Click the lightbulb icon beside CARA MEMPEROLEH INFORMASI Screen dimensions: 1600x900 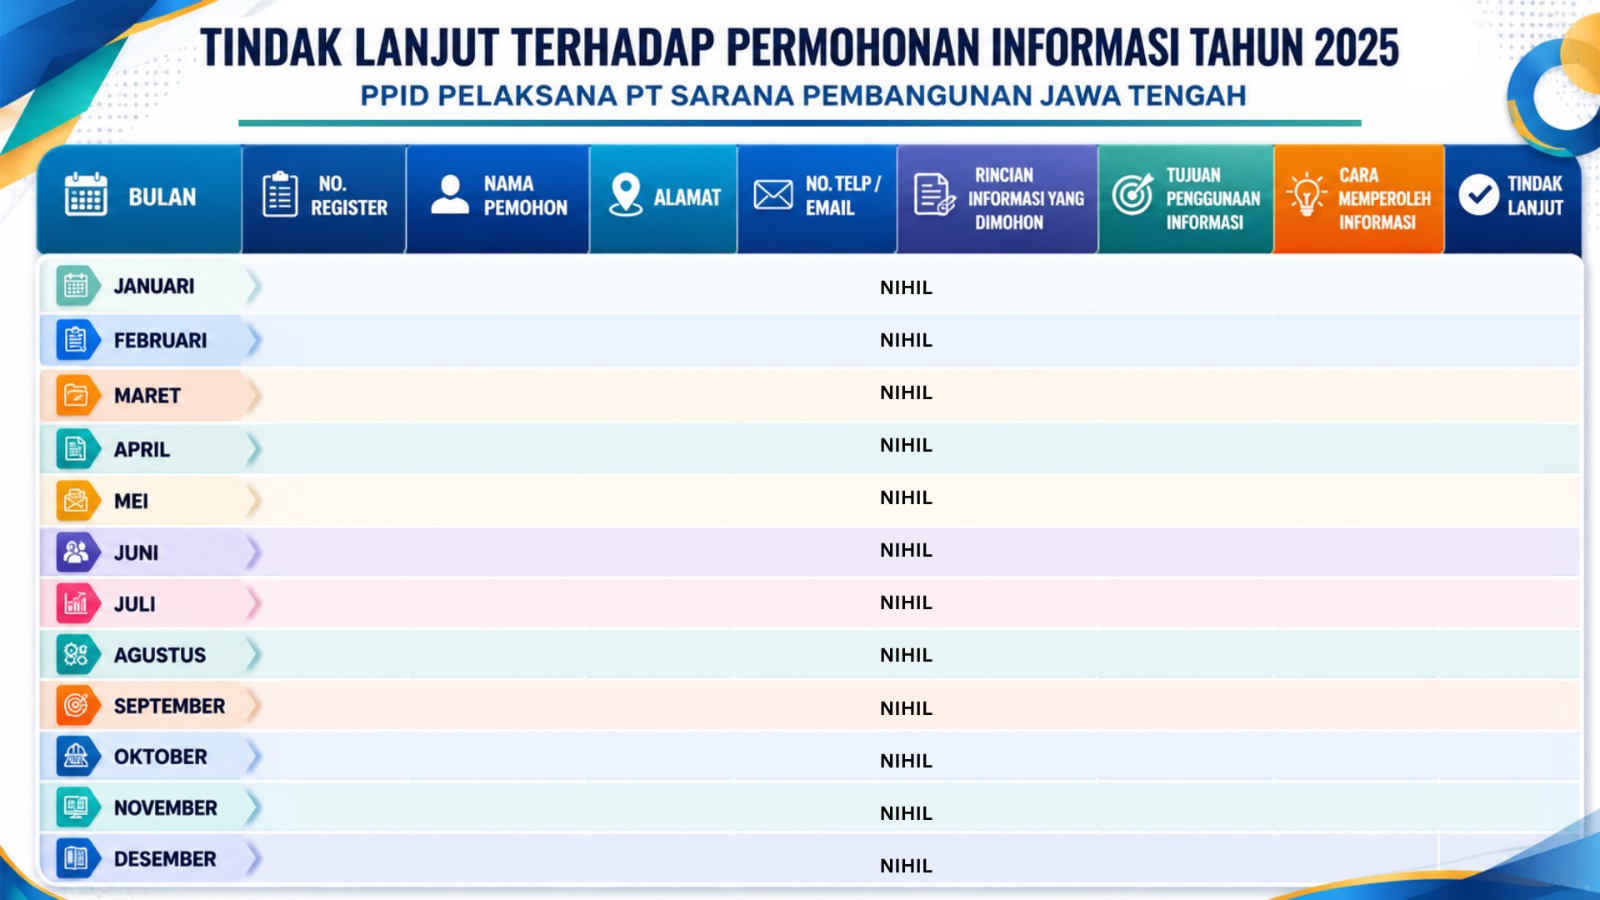tap(1306, 194)
